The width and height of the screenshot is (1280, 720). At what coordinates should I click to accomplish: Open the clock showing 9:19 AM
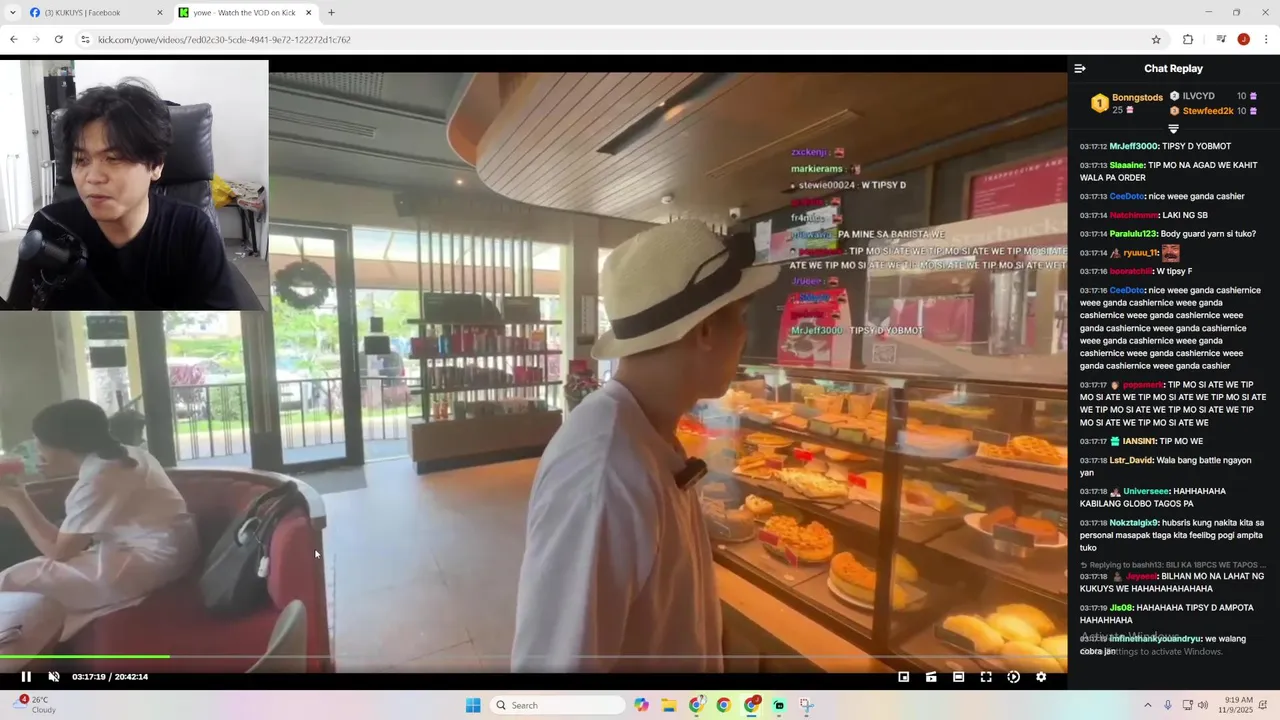point(1238,705)
